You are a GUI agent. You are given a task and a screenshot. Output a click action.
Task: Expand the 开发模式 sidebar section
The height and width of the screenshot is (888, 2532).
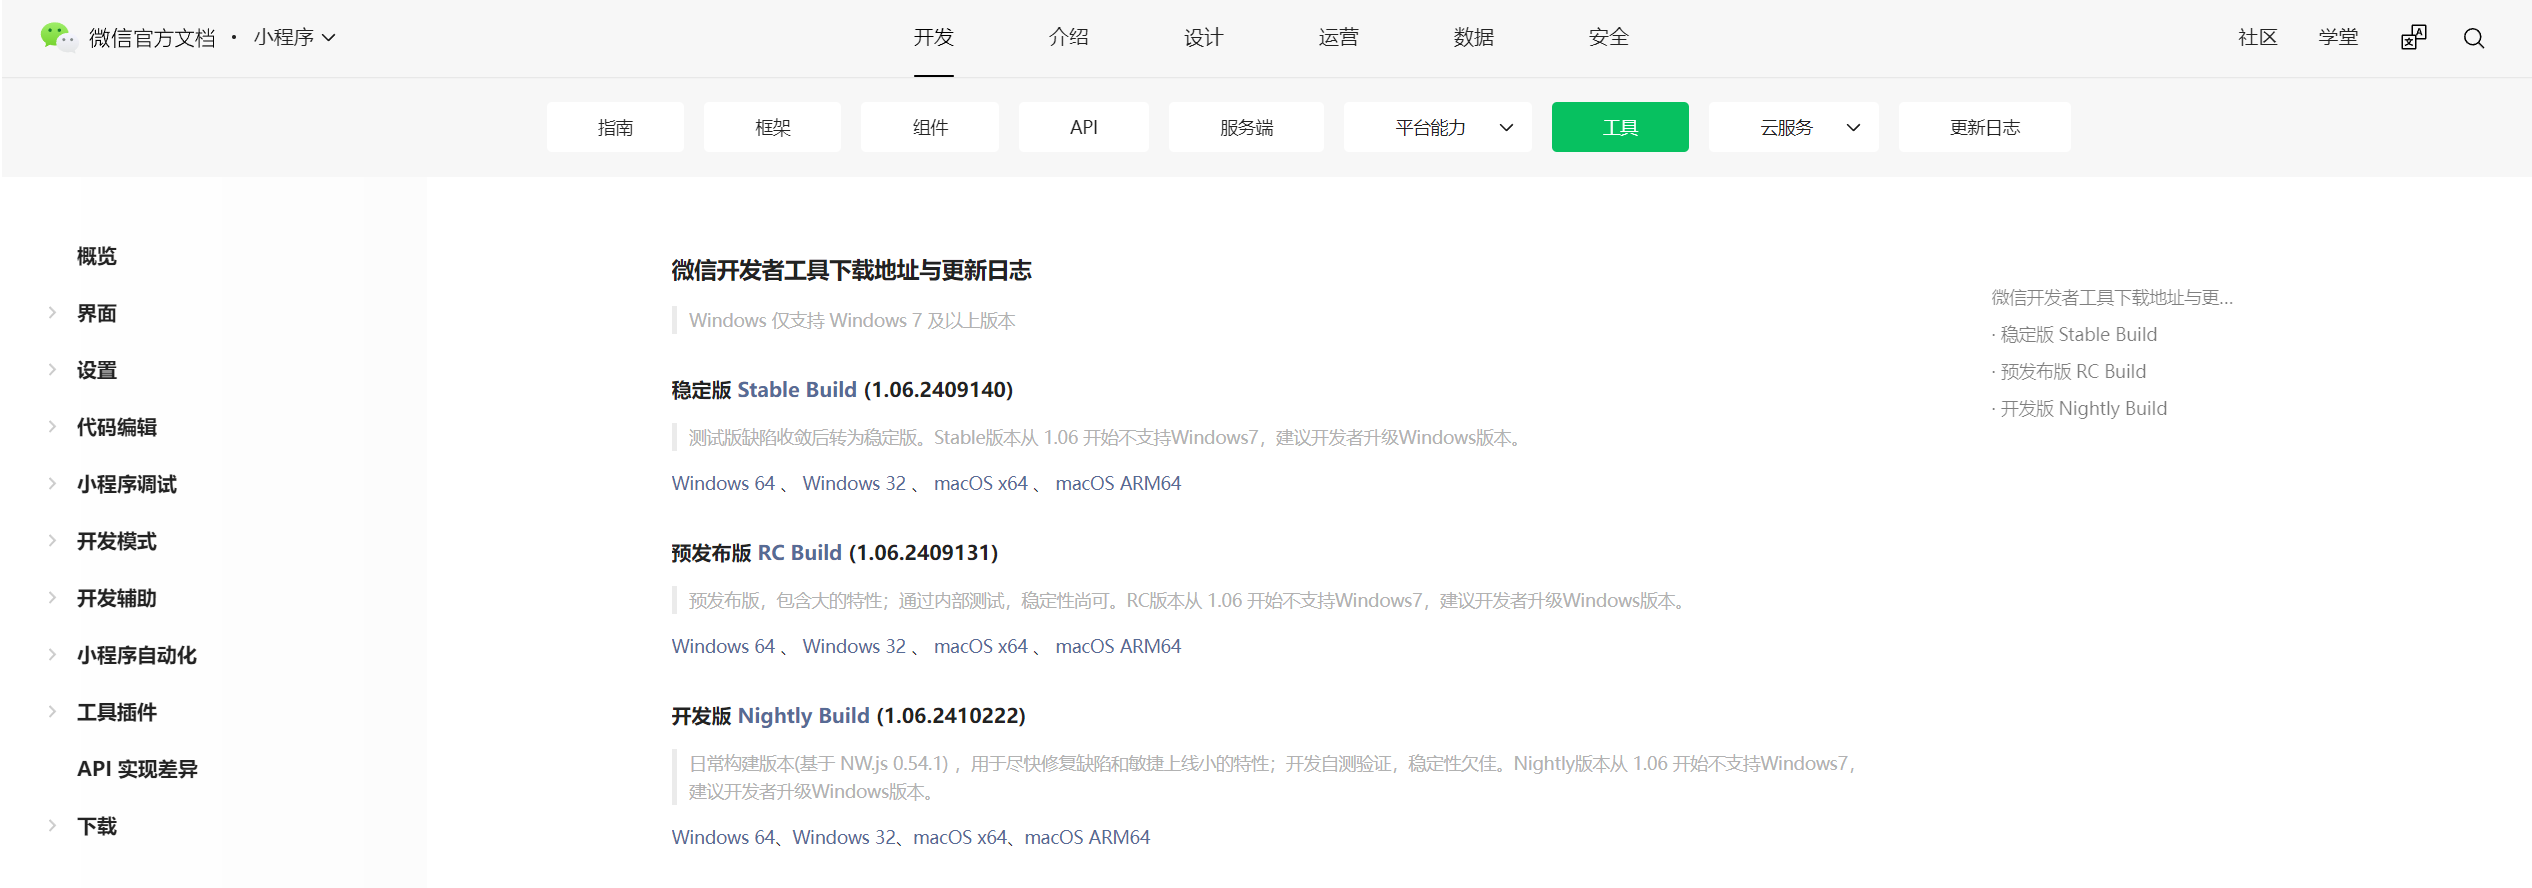[x=52, y=541]
